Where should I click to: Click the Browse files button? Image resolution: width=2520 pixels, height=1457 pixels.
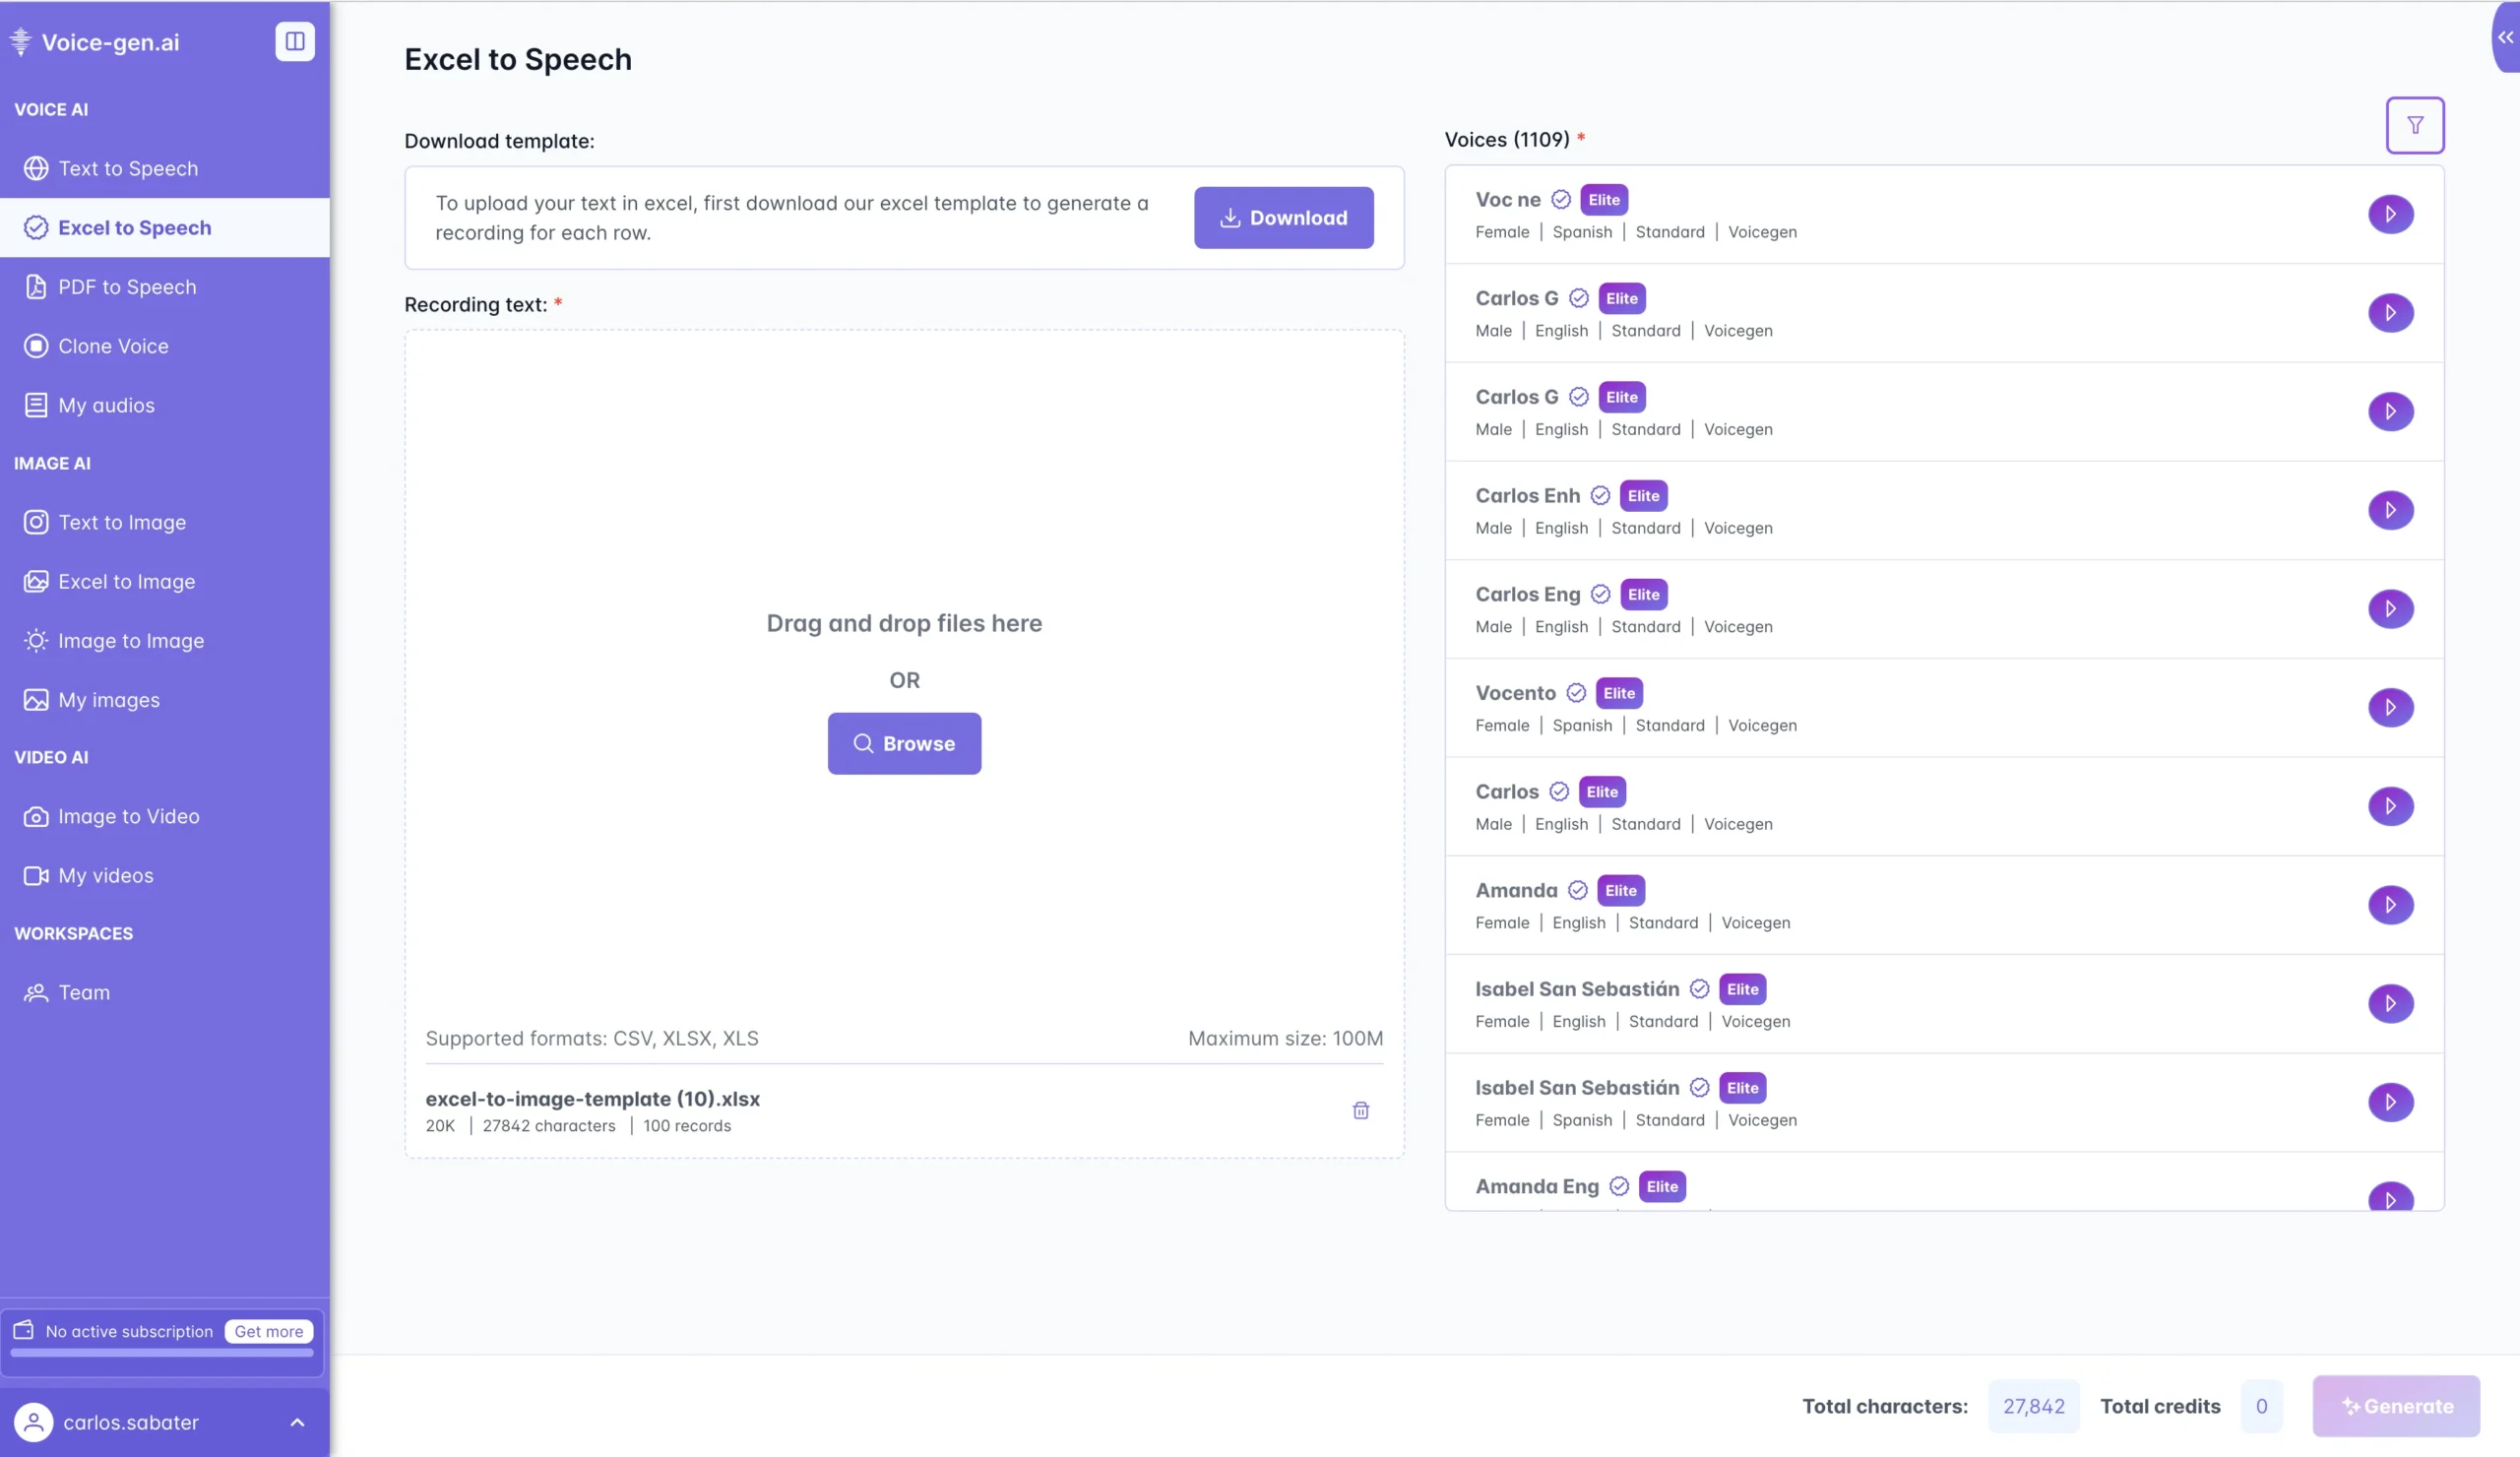click(903, 743)
